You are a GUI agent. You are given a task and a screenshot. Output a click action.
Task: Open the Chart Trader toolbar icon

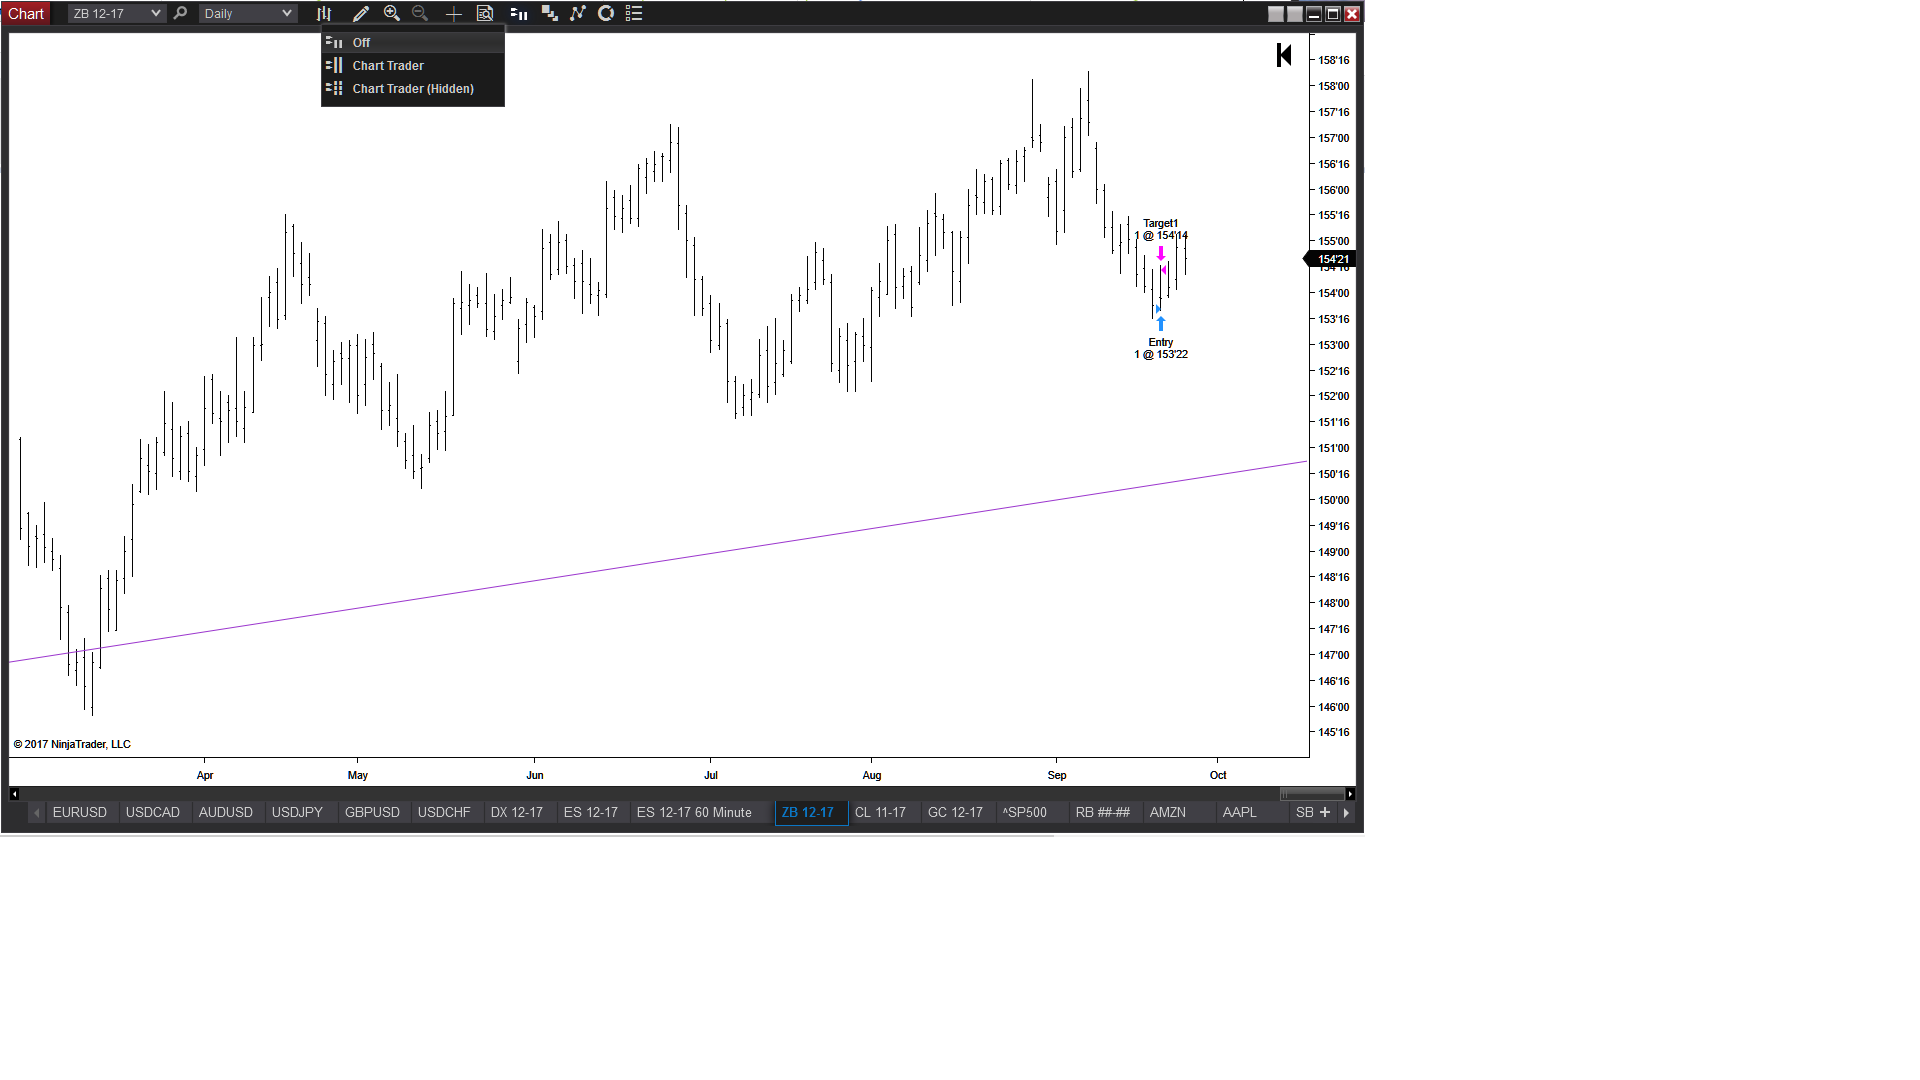[519, 14]
